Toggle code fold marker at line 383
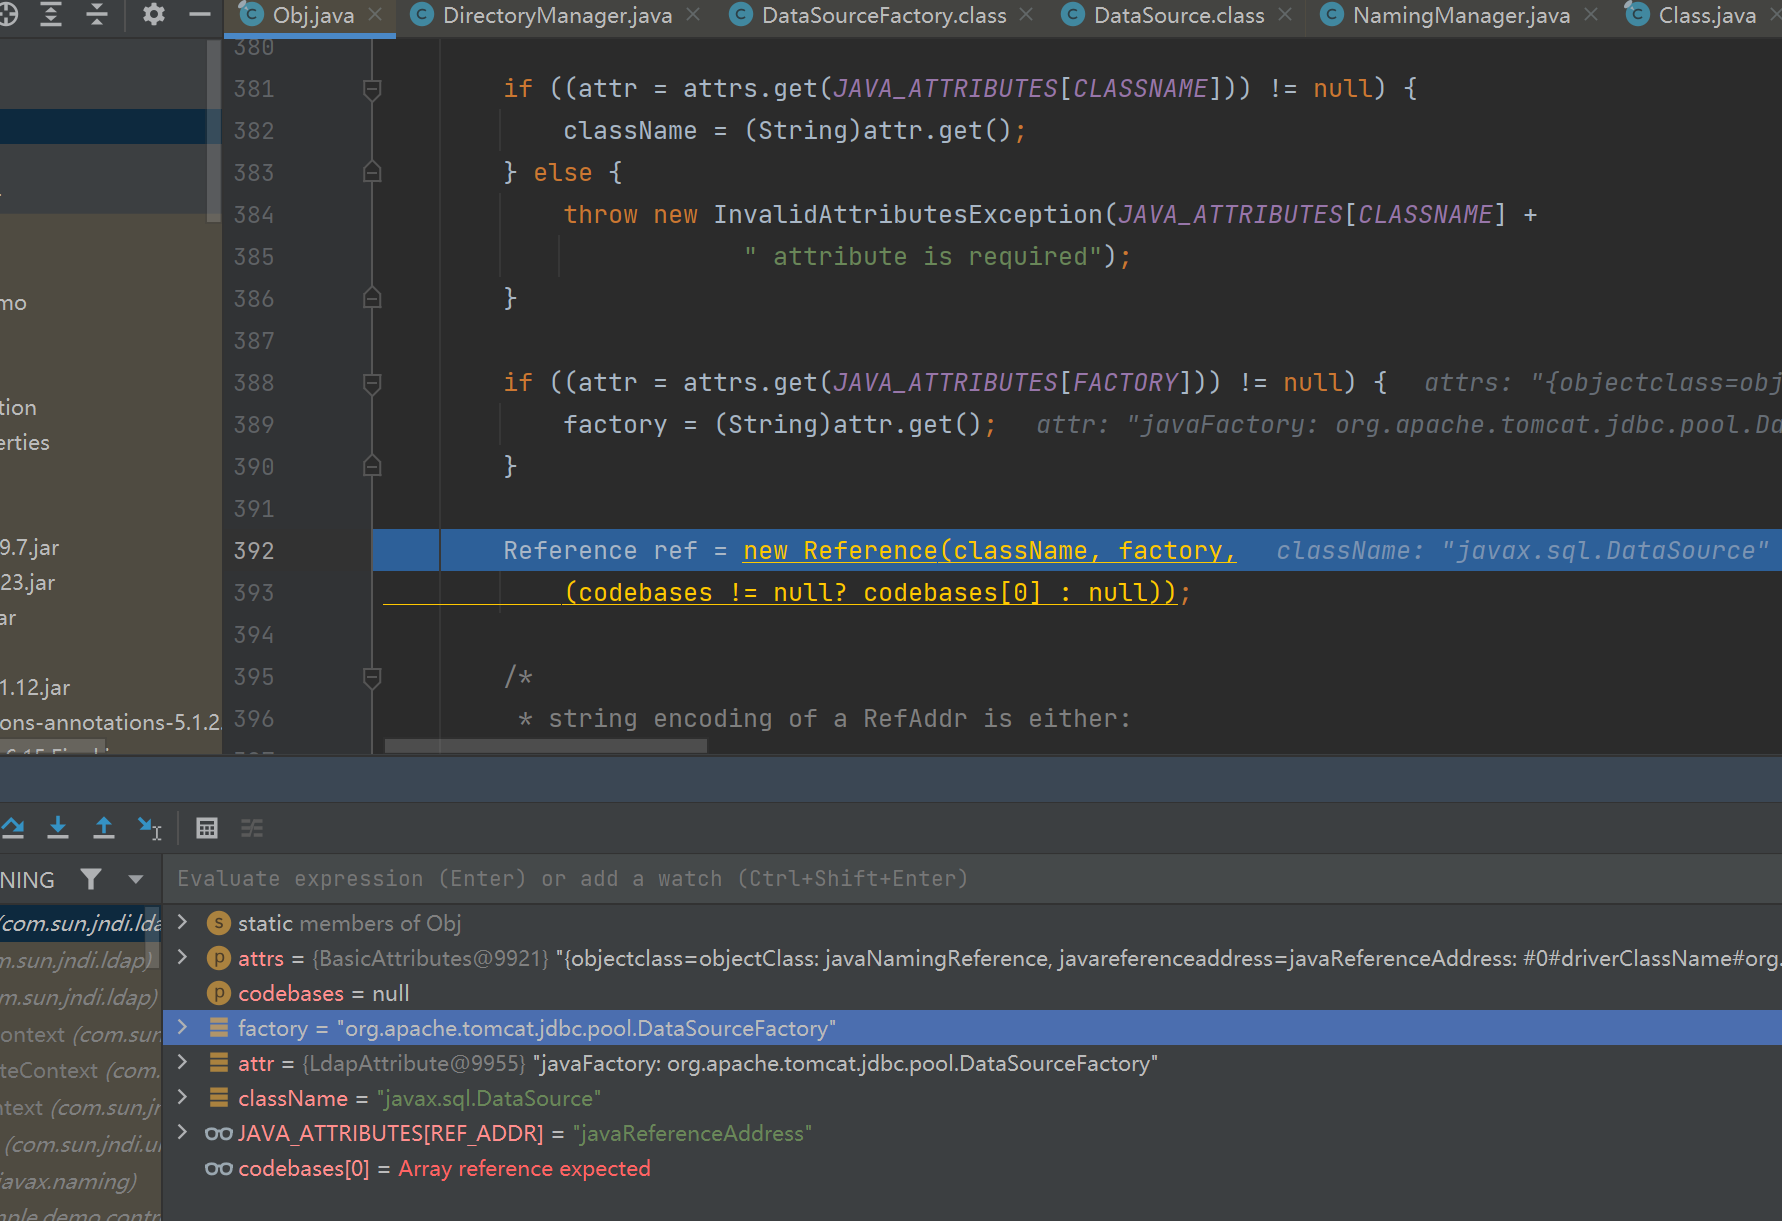The width and height of the screenshot is (1782, 1221). 372,173
